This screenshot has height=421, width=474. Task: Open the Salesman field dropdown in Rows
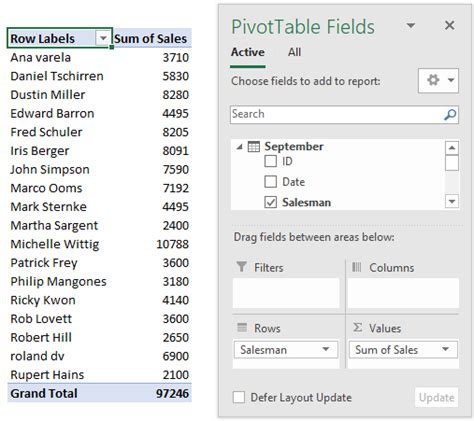[x=326, y=349]
